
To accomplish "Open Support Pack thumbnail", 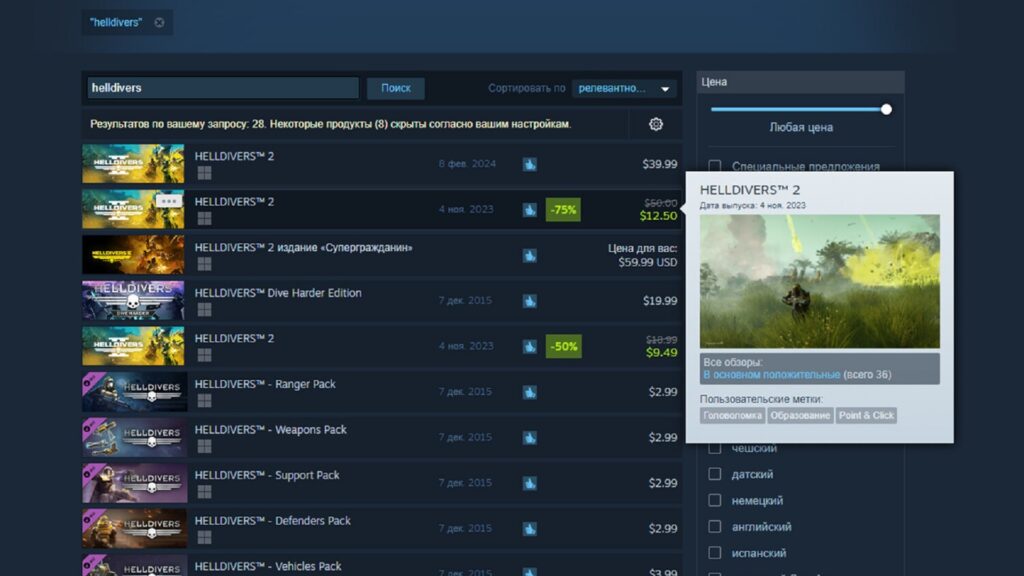I will [135, 483].
